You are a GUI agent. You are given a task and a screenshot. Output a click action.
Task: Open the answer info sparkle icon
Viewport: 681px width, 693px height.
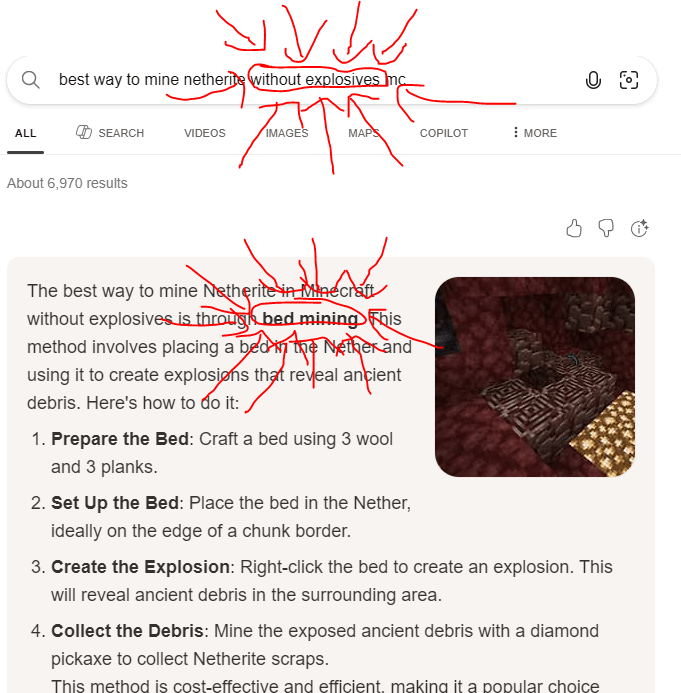[639, 228]
